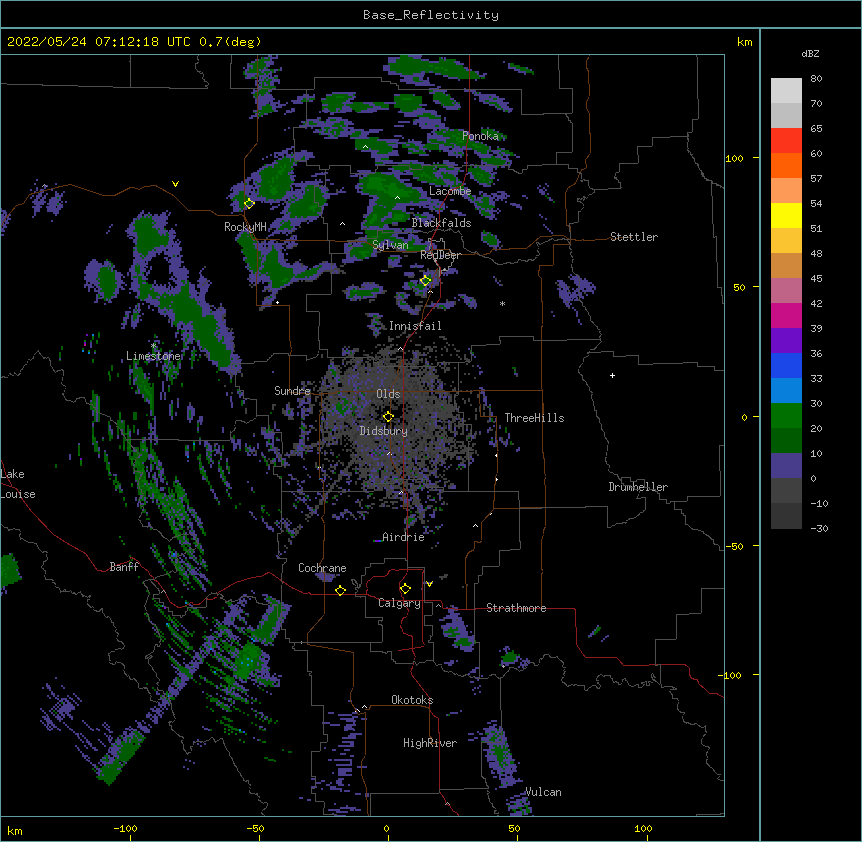Click the Cochrane label

click(x=322, y=568)
